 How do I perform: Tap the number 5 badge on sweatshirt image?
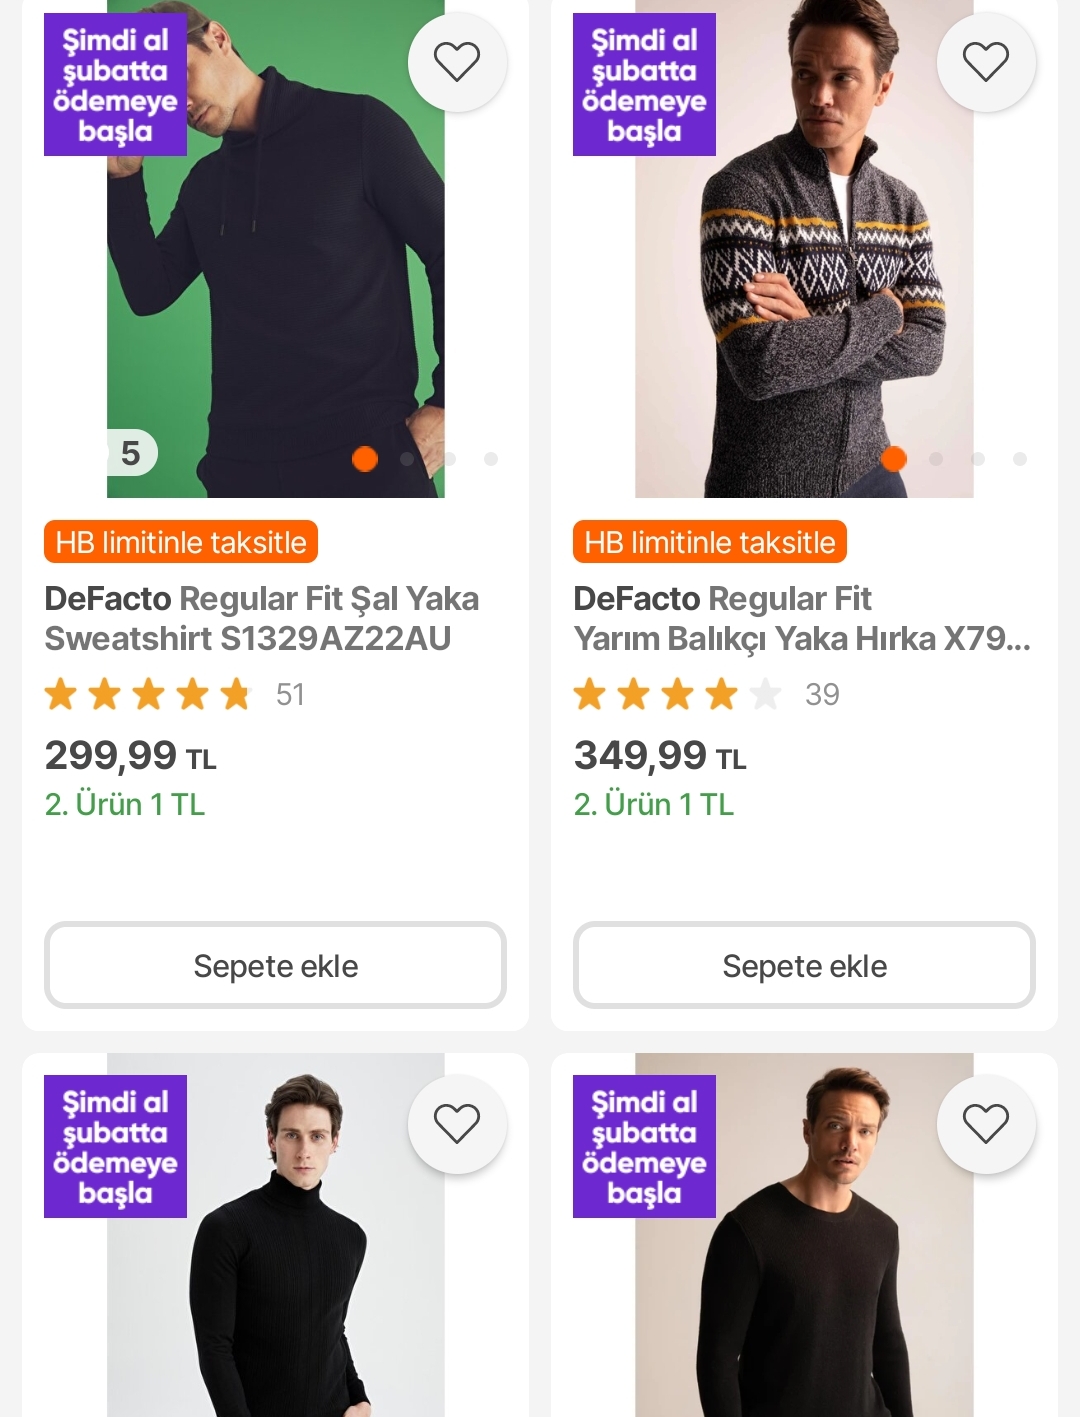pos(131,453)
